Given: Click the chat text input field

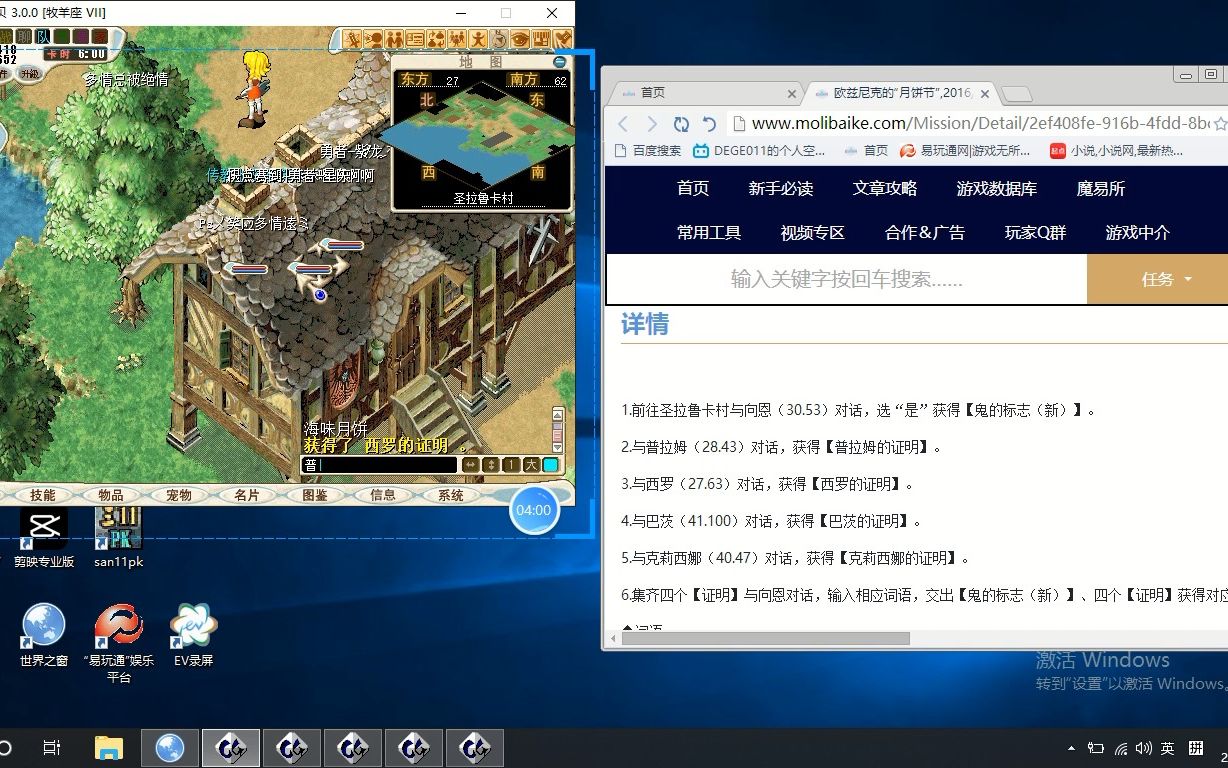Looking at the screenshot, I should tap(380, 465).
